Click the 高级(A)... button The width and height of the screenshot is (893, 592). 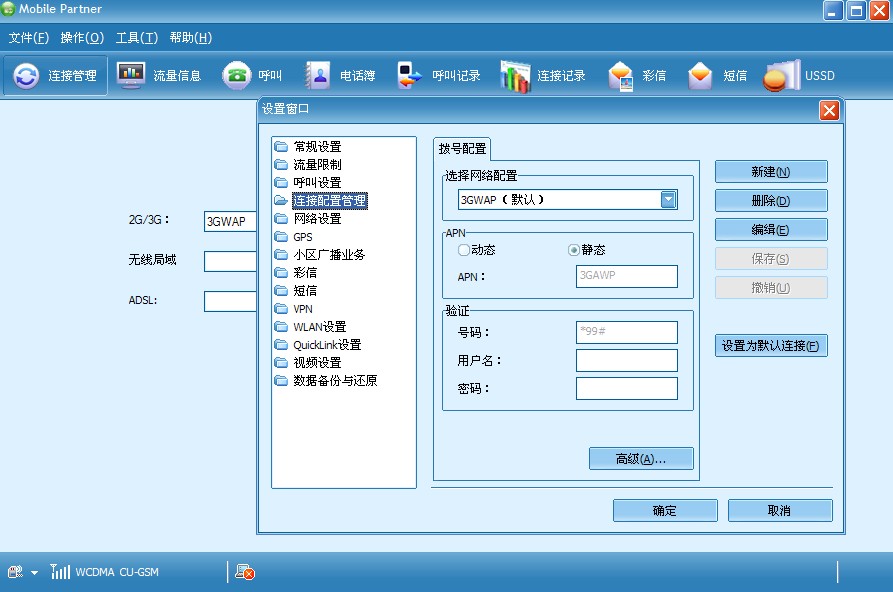(x=640, y=459)
